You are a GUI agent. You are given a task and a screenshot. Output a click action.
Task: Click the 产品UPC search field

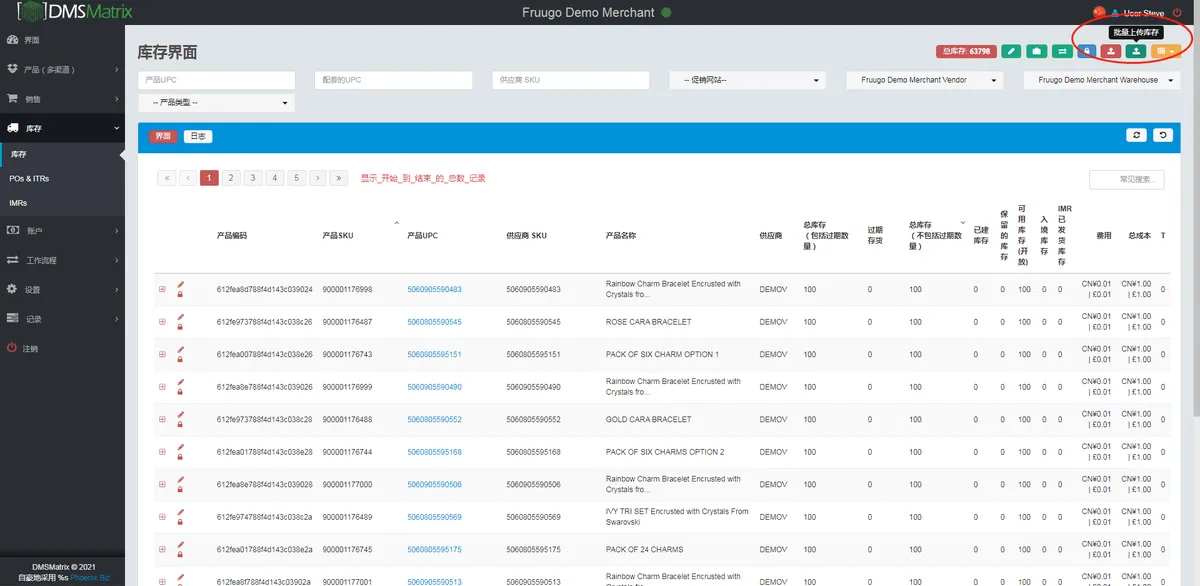point(216,80)
